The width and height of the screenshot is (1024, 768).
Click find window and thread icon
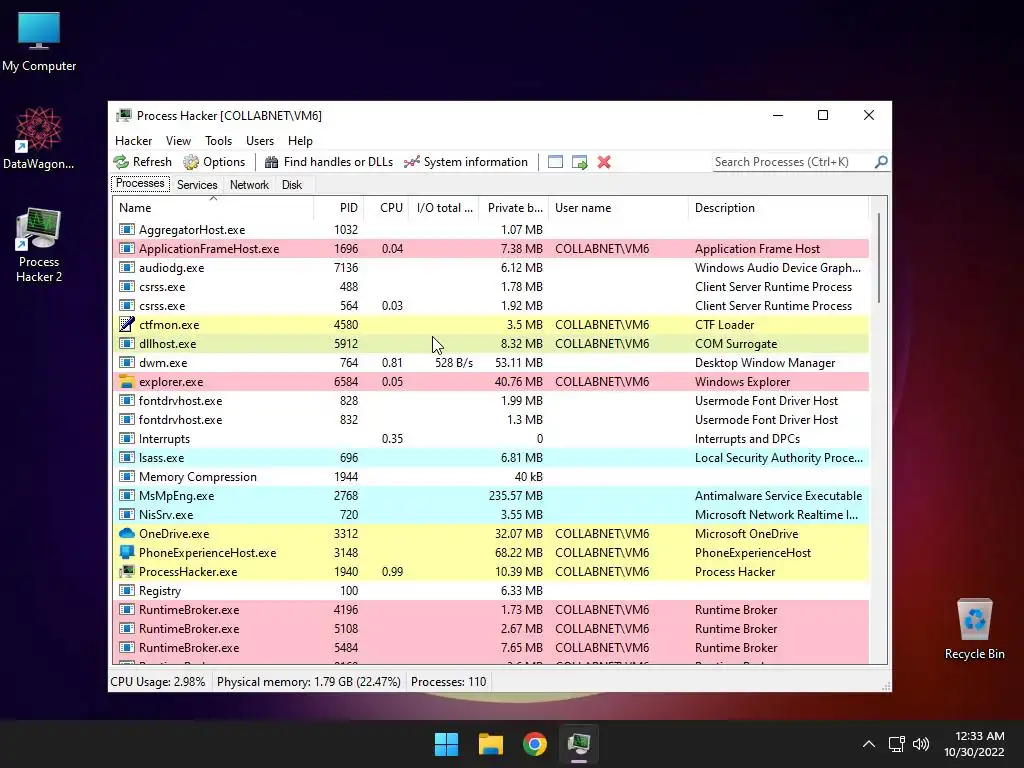579,162
